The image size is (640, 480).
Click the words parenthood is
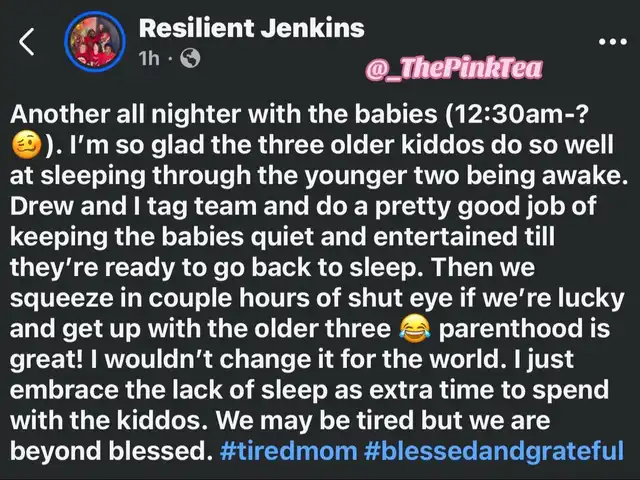pyautogui.click(x=524, y=329)
